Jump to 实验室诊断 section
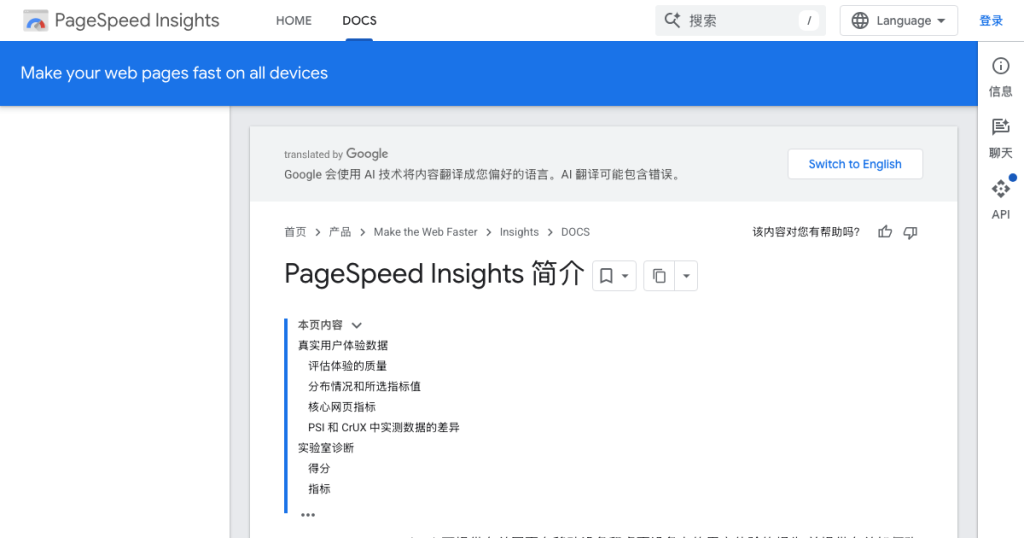The width and height of the screenshot is (1024, 538). [326, 448]
